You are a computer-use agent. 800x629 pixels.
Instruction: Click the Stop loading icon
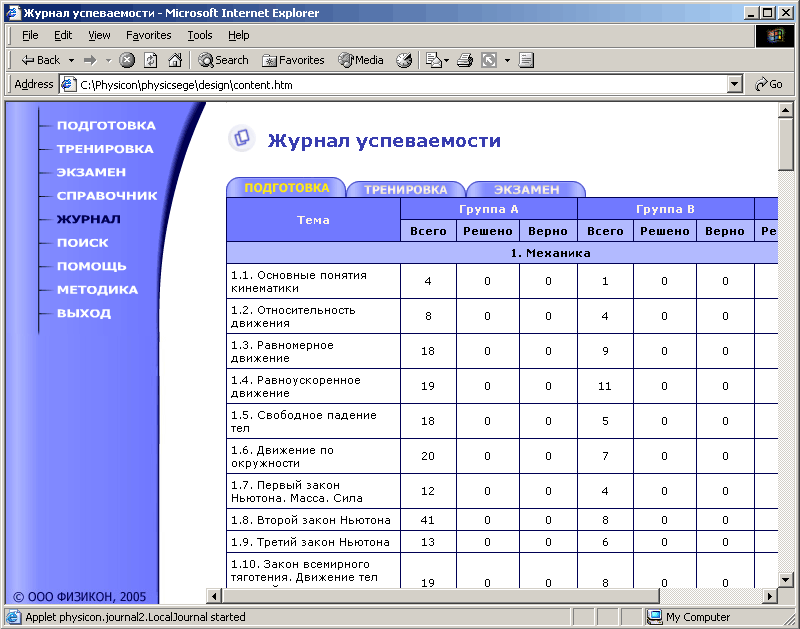click(127, 60)
